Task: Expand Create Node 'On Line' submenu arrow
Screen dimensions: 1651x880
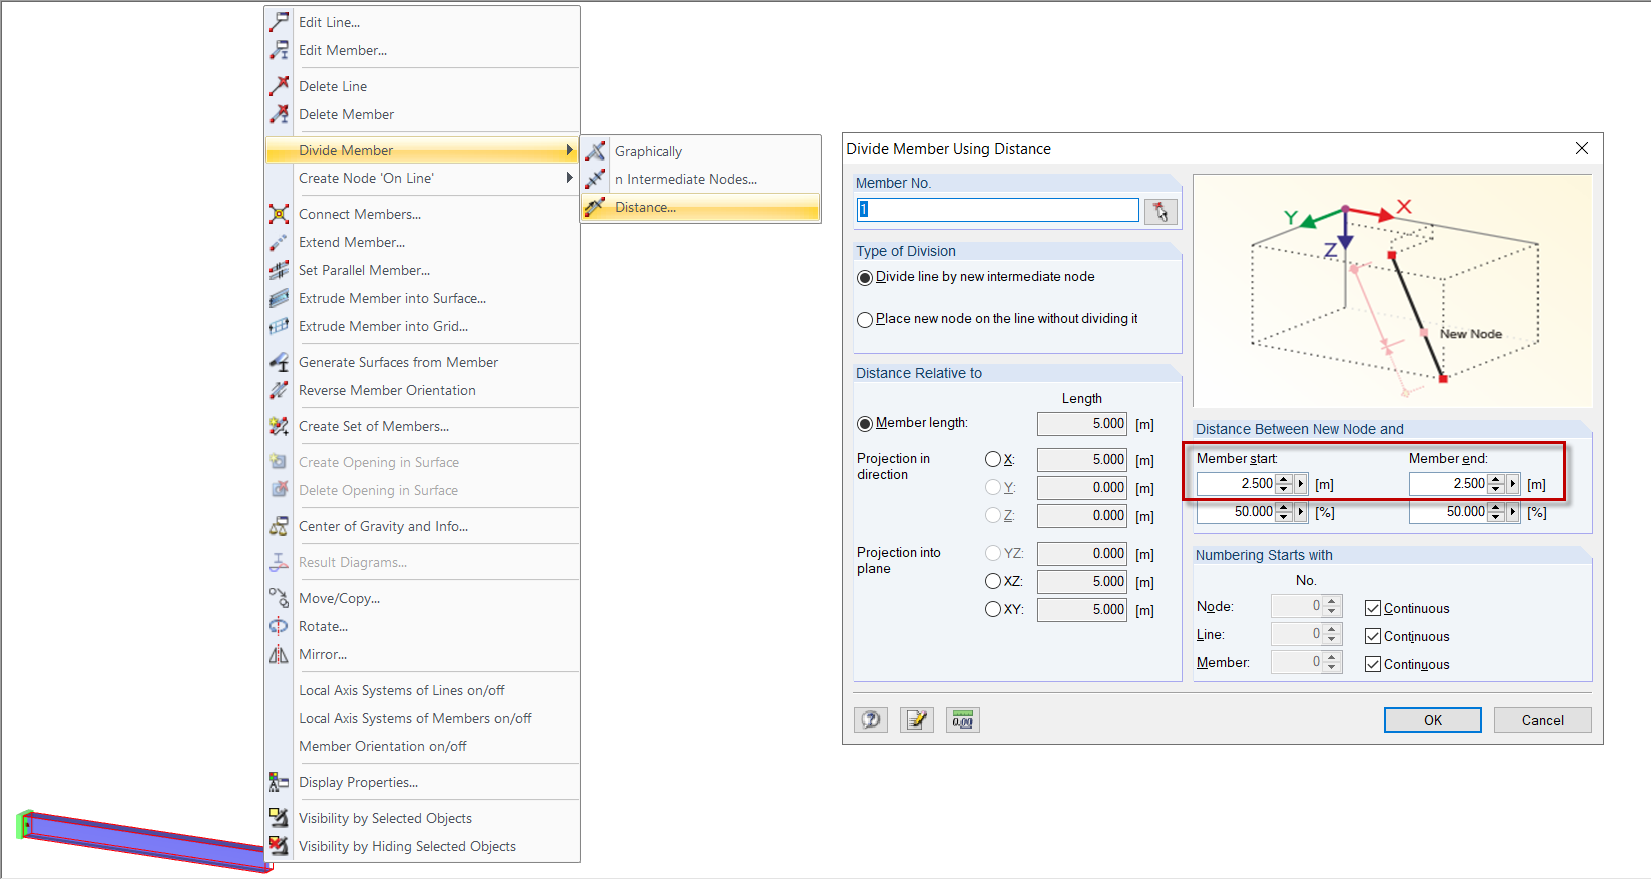Action: [x=569, y=178]
